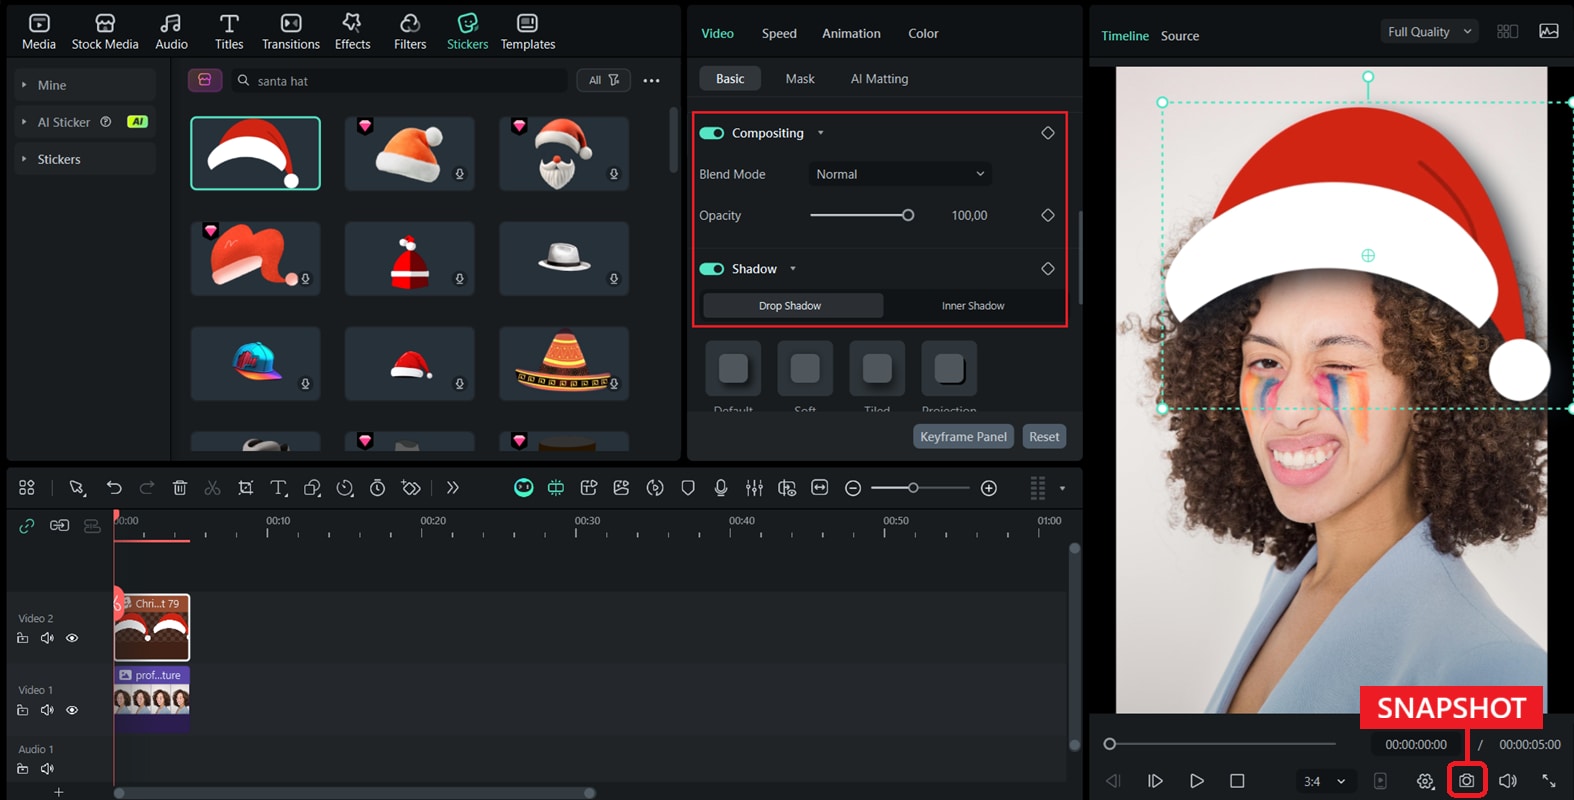Undo the last action
Screen dimensions: 1574x800
tap(114, 487)
